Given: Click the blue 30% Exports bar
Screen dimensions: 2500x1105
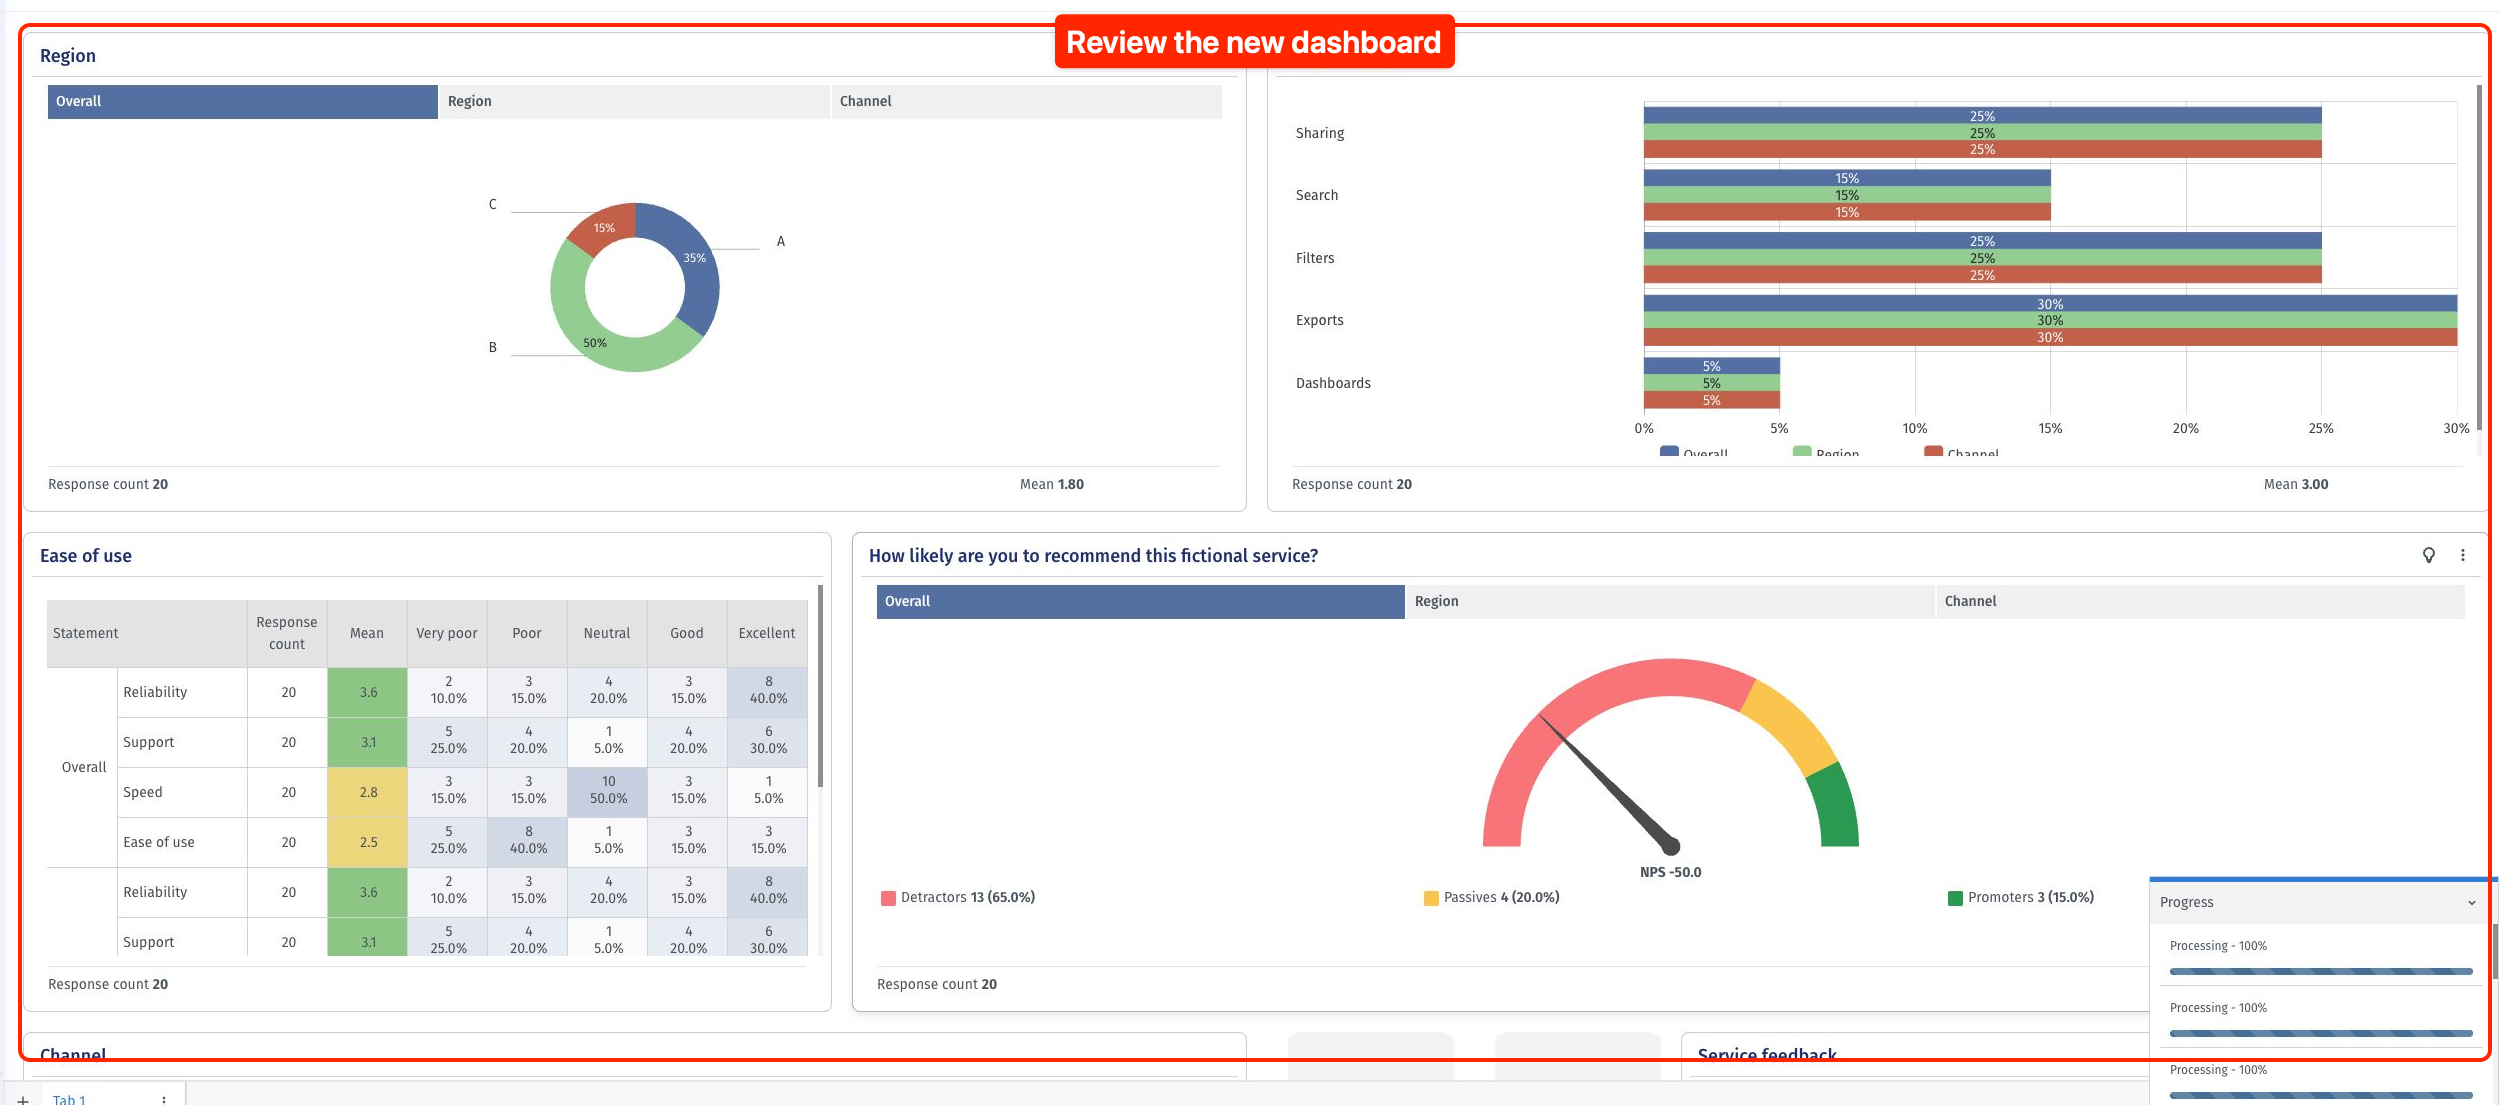Looking at the screenshot, I should pyautogui.click(x=2050, y=303).
